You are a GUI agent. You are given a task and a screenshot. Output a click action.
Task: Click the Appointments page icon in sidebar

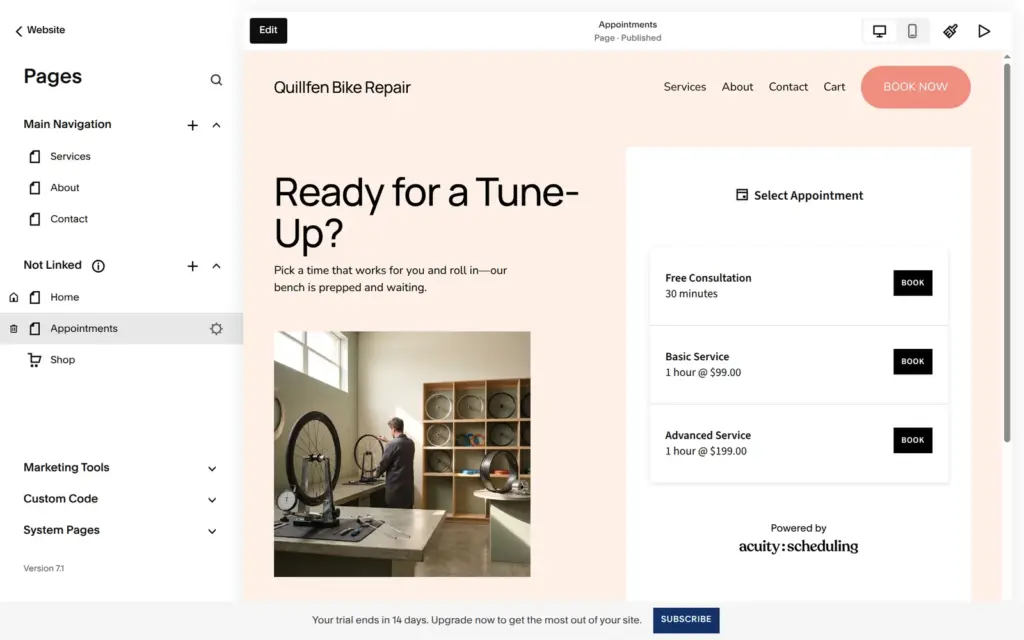(x=35, y=328)
